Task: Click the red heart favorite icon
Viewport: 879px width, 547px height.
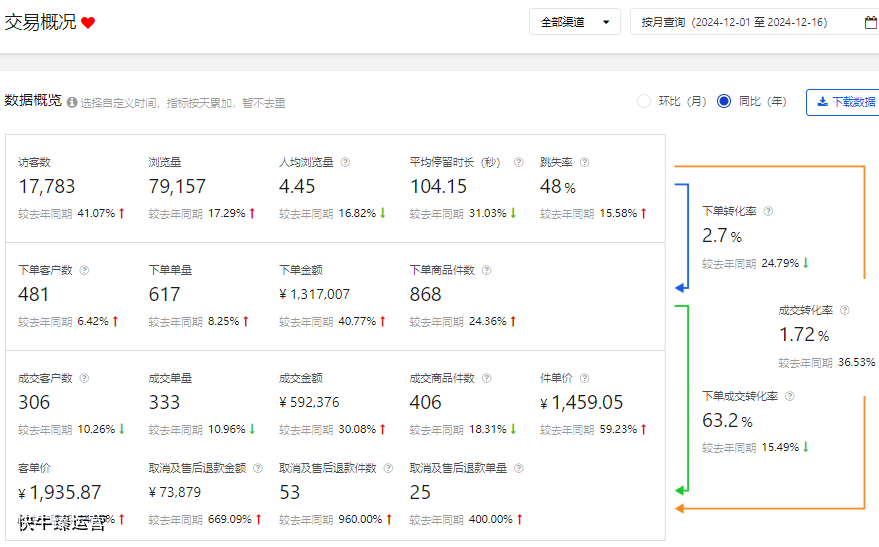Action: pyautogui.click(x=88, y=23)
